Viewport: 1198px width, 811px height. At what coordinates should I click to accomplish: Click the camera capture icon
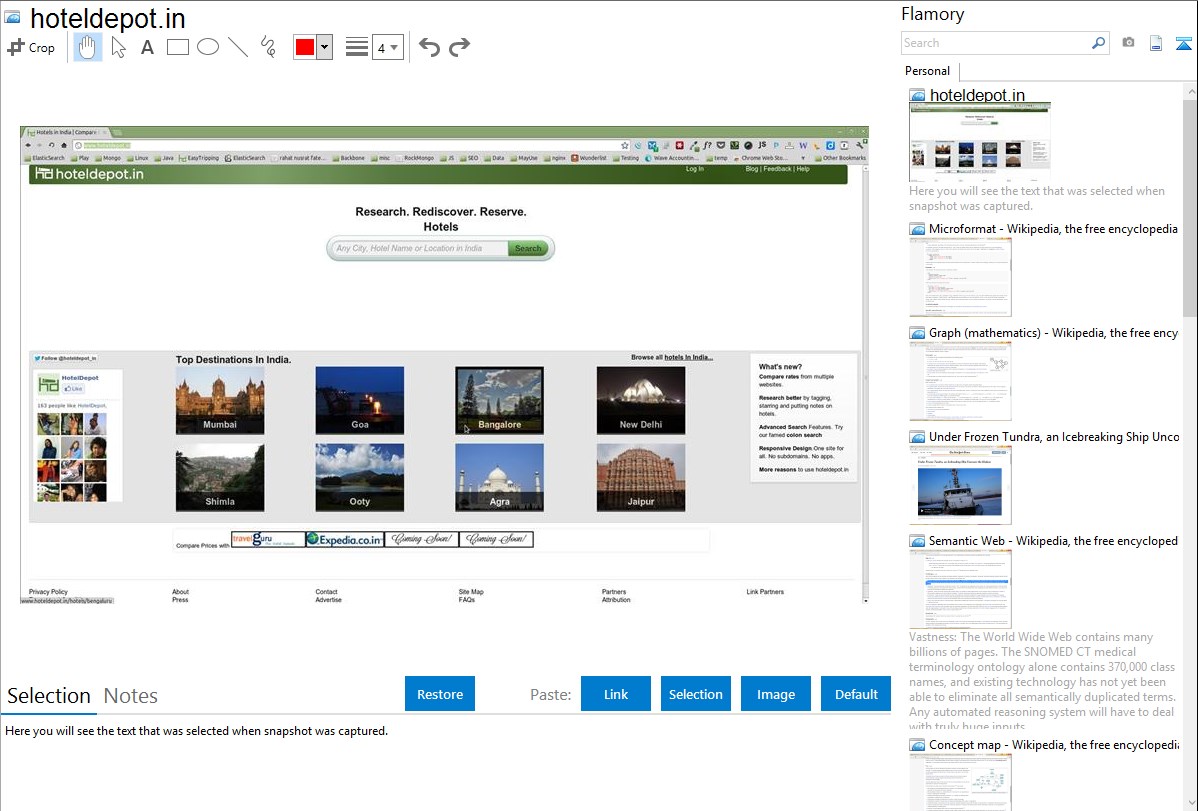1128,43
